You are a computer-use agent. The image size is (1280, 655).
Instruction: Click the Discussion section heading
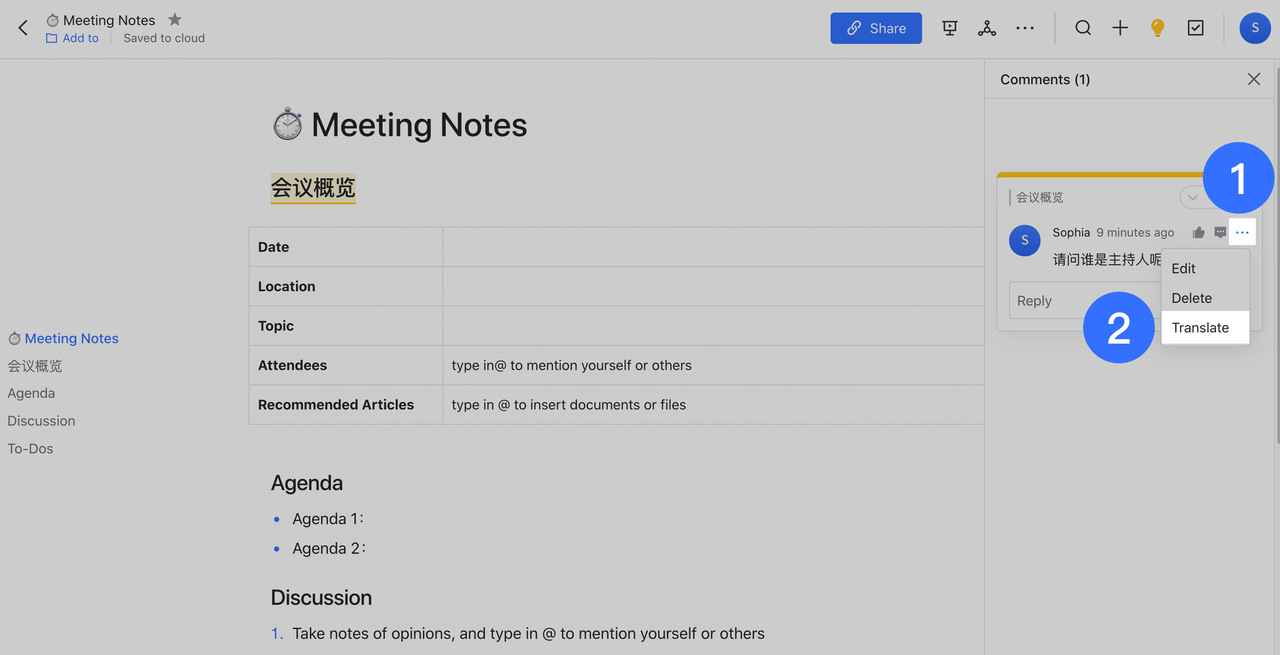coord(321,598)
